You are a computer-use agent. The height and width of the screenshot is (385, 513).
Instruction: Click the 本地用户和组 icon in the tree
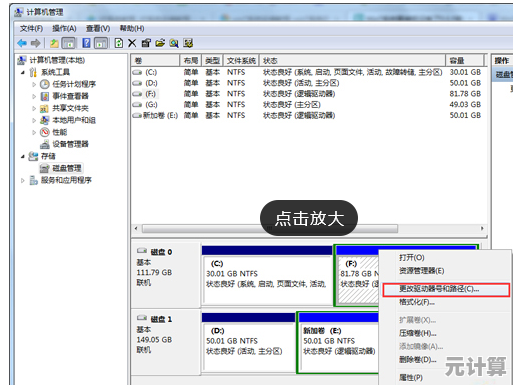click(44, 120)
